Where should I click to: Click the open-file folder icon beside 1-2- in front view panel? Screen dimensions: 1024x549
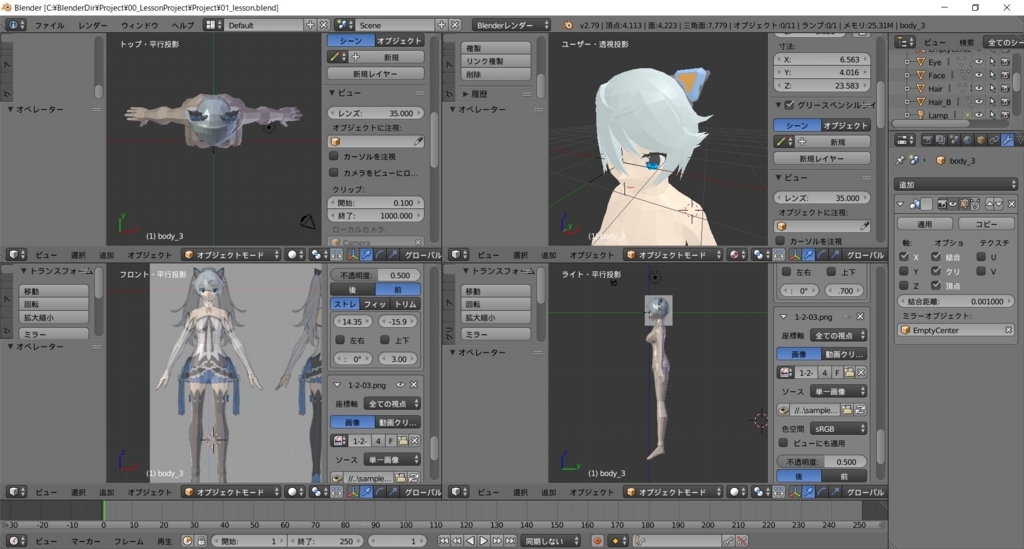(x=403, y=441)
